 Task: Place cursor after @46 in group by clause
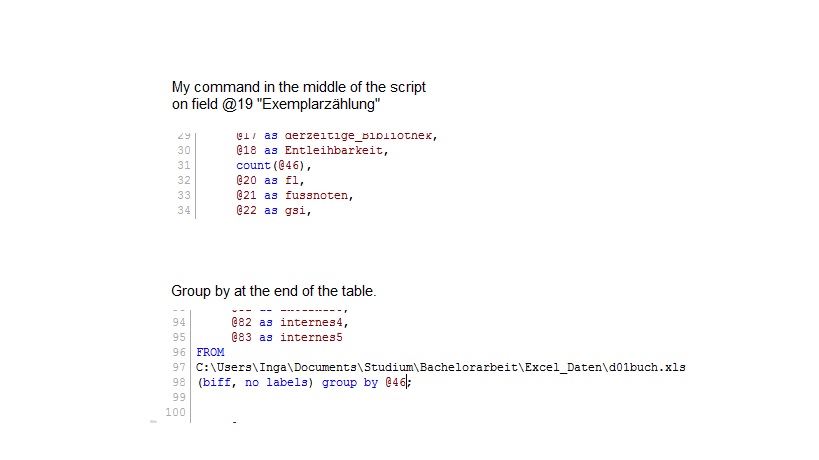pos(407,382)
